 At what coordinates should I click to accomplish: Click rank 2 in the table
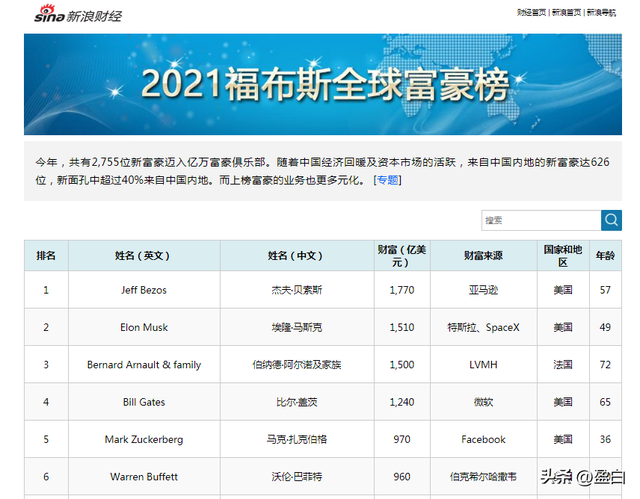tap(46, 327)
